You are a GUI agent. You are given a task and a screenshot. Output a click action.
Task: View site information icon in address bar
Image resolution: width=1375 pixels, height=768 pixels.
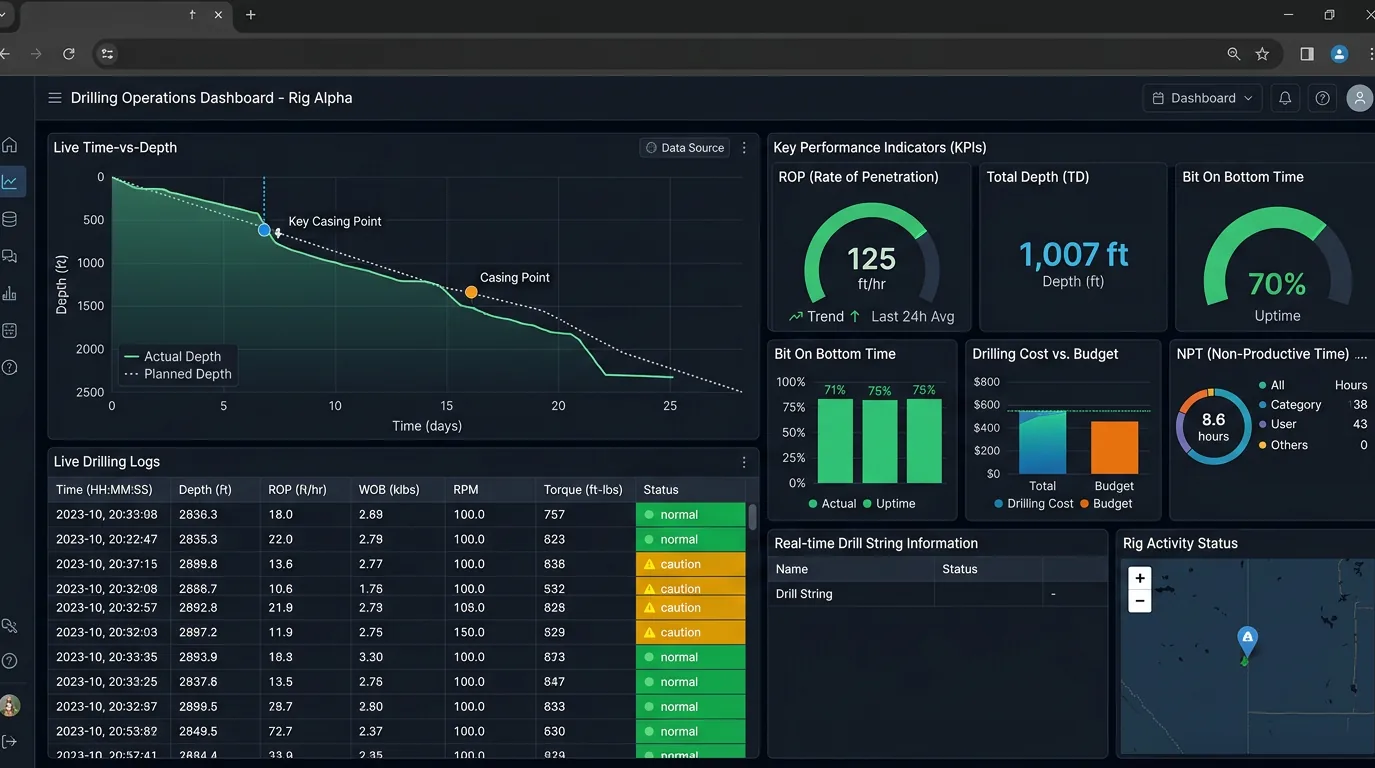coord(108,54)
